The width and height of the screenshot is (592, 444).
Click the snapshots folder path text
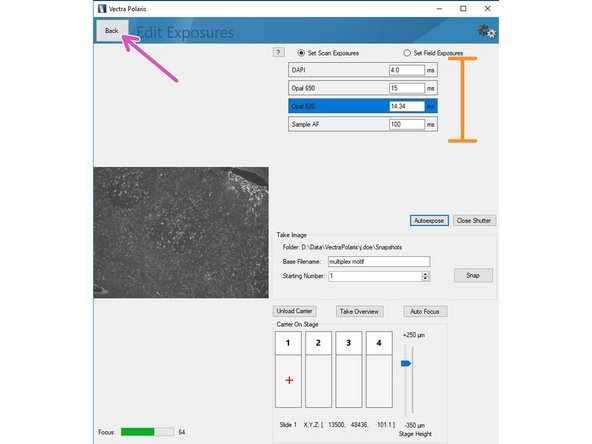[352, 247]
